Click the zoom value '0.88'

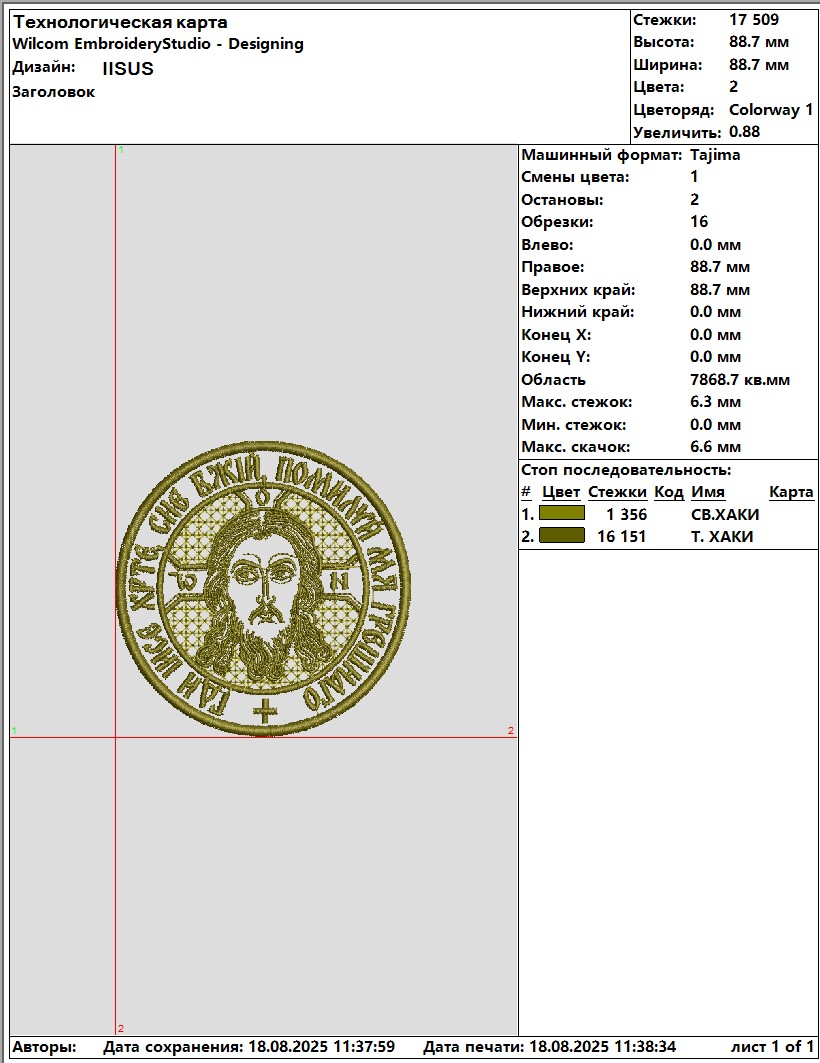click(745, 132)
